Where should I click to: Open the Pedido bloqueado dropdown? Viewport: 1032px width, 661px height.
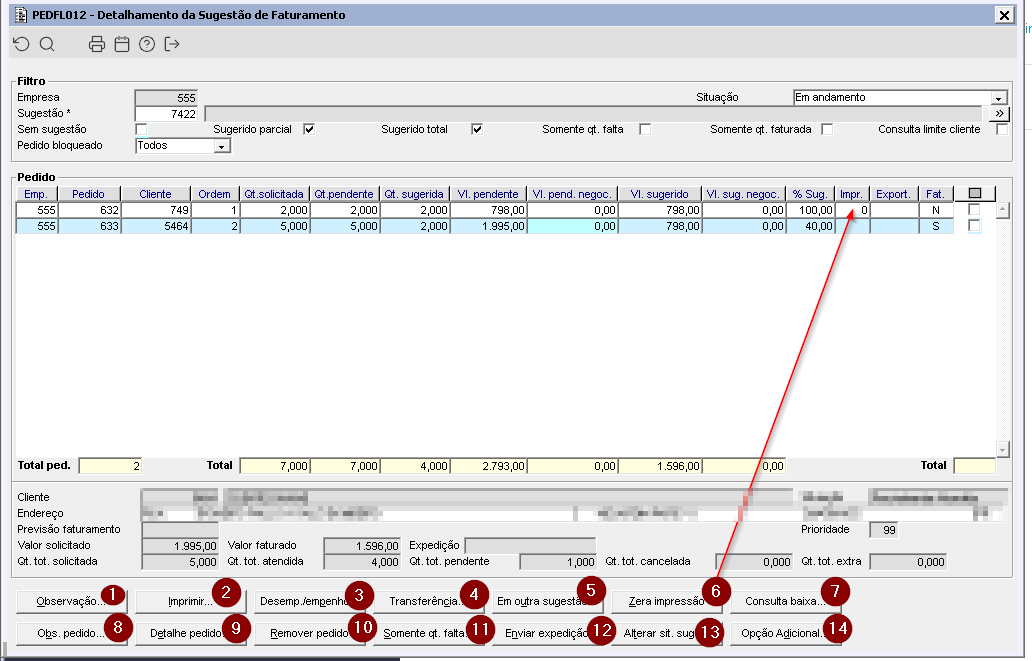(222, 146)
